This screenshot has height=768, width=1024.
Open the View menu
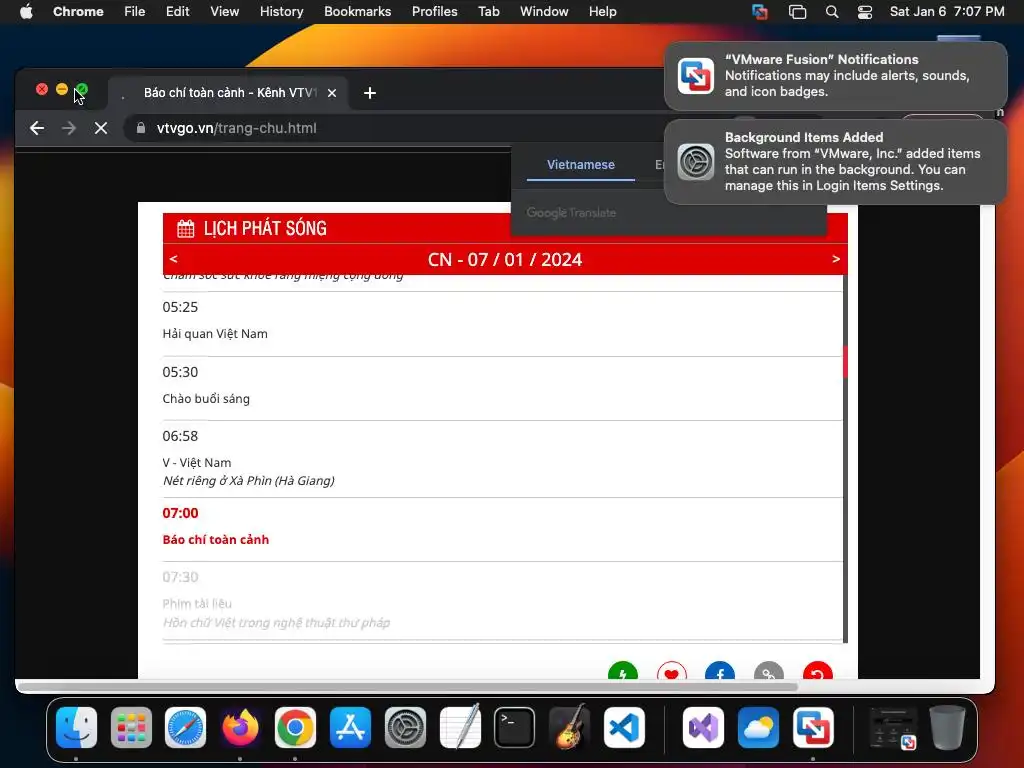point(224,11)
